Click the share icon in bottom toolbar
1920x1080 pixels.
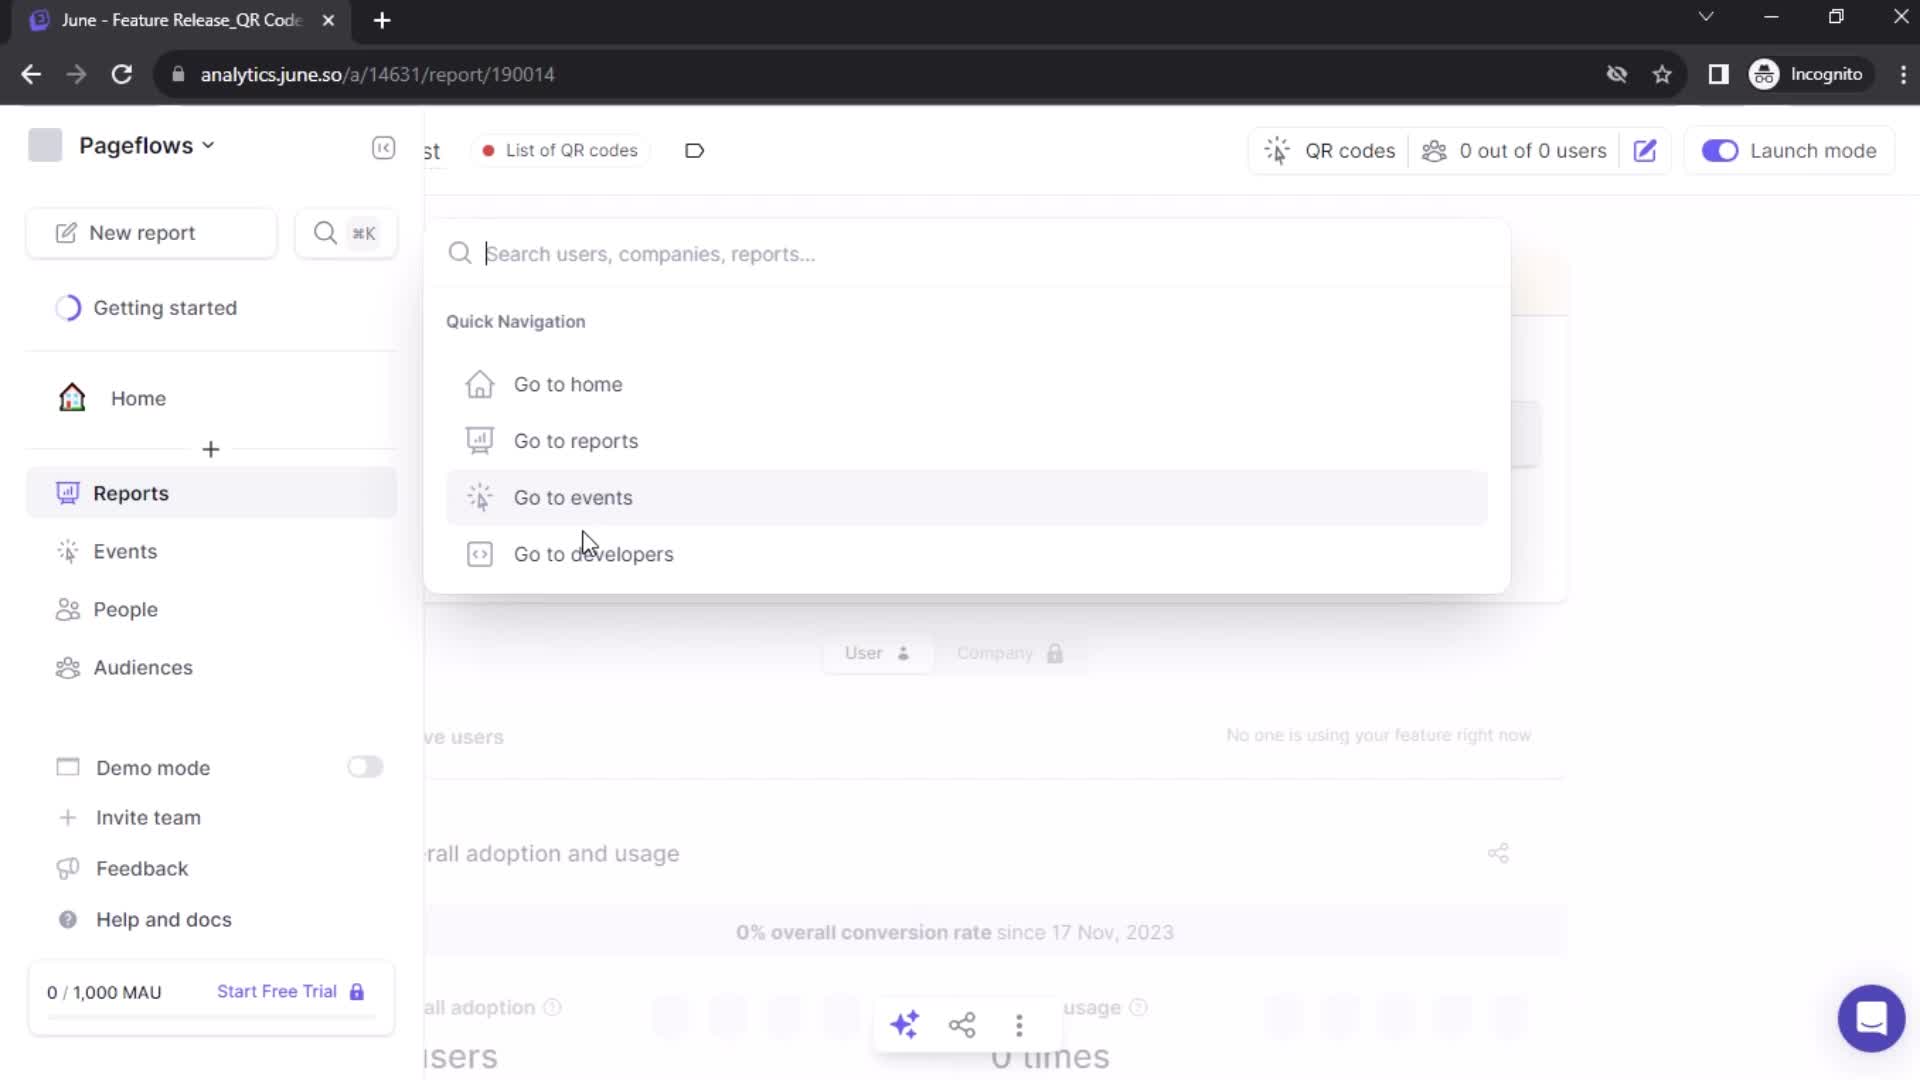coord(963,1025)
